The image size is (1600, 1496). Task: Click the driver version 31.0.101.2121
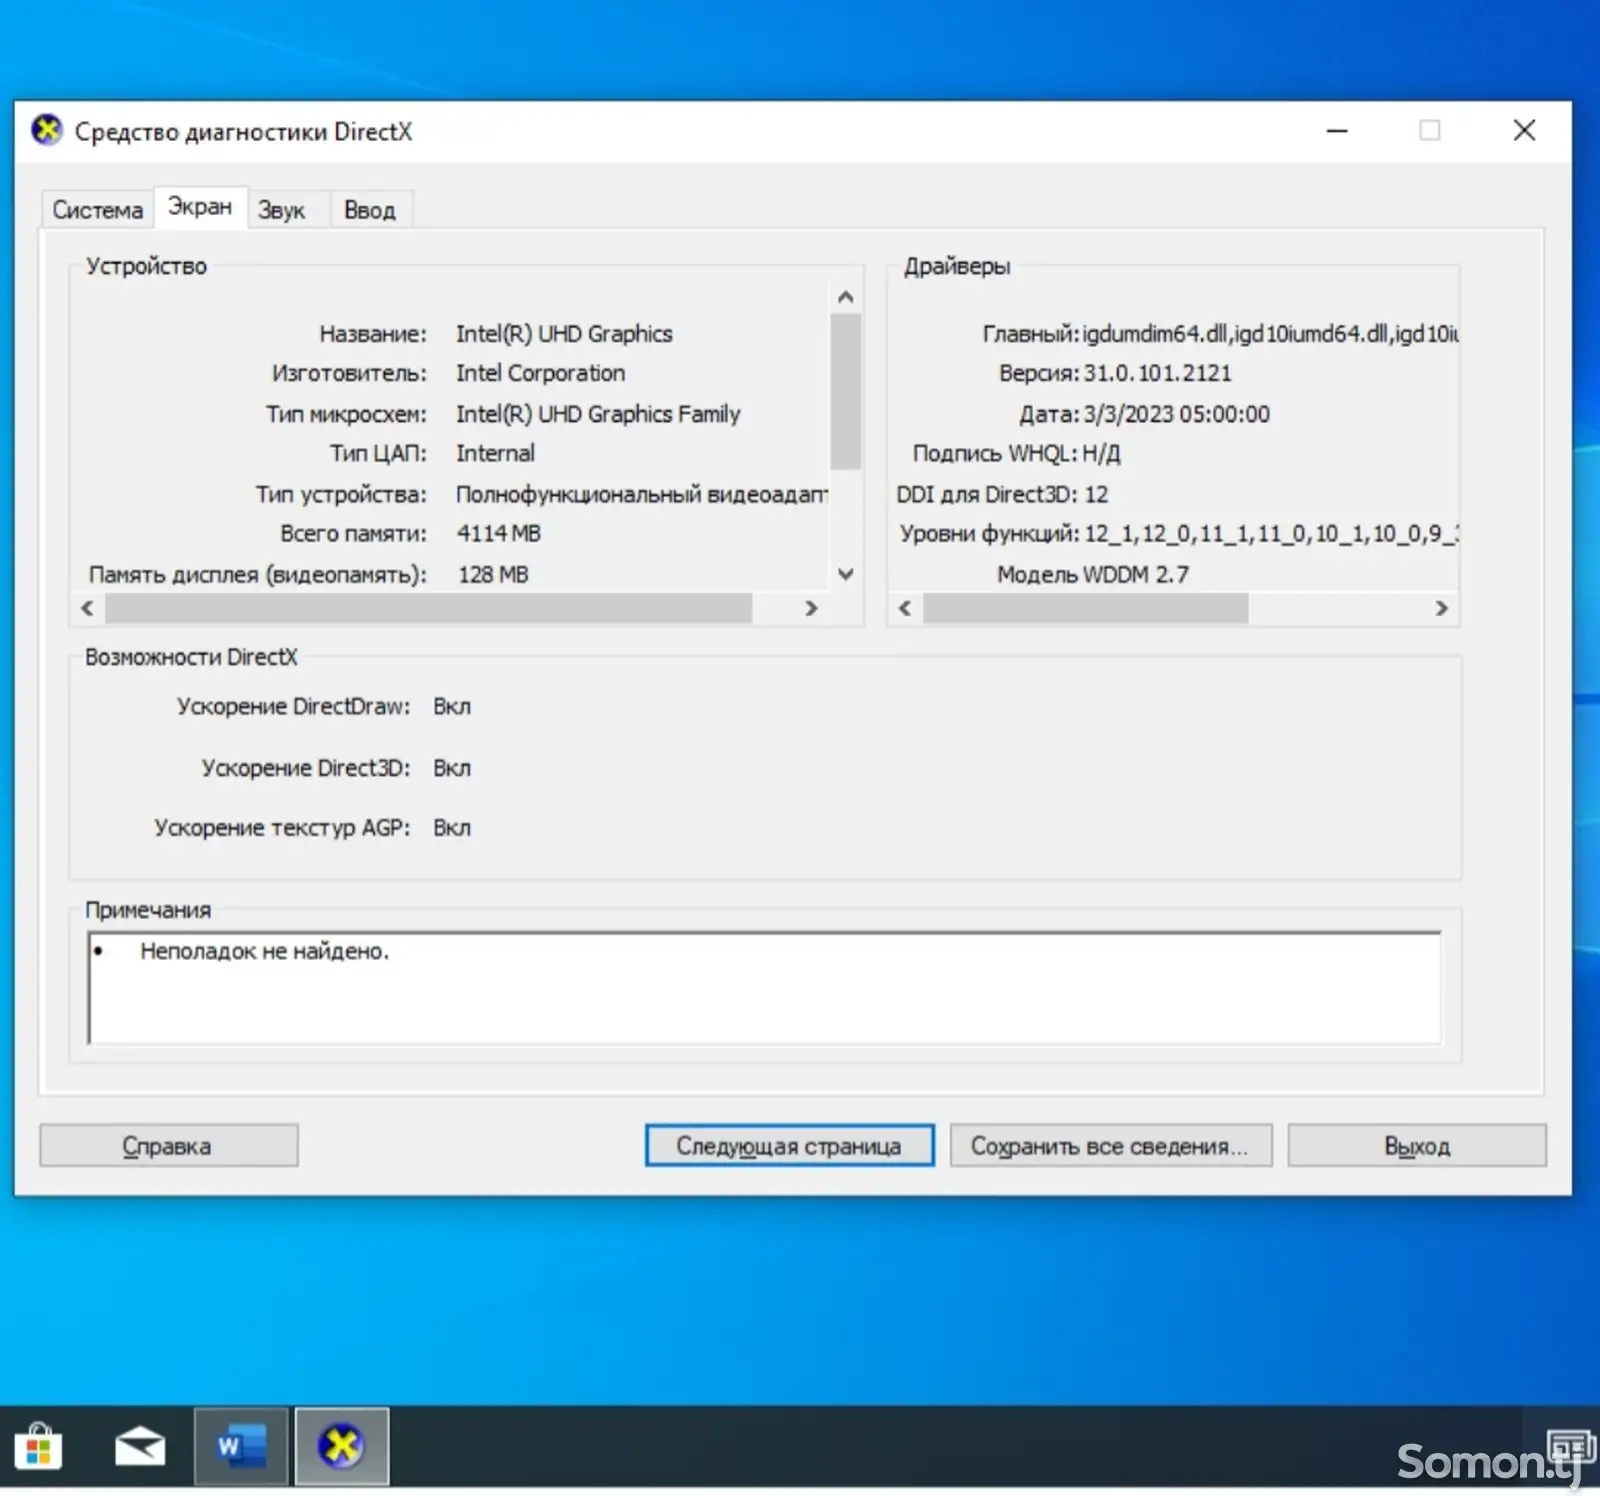coord(1158,373)
